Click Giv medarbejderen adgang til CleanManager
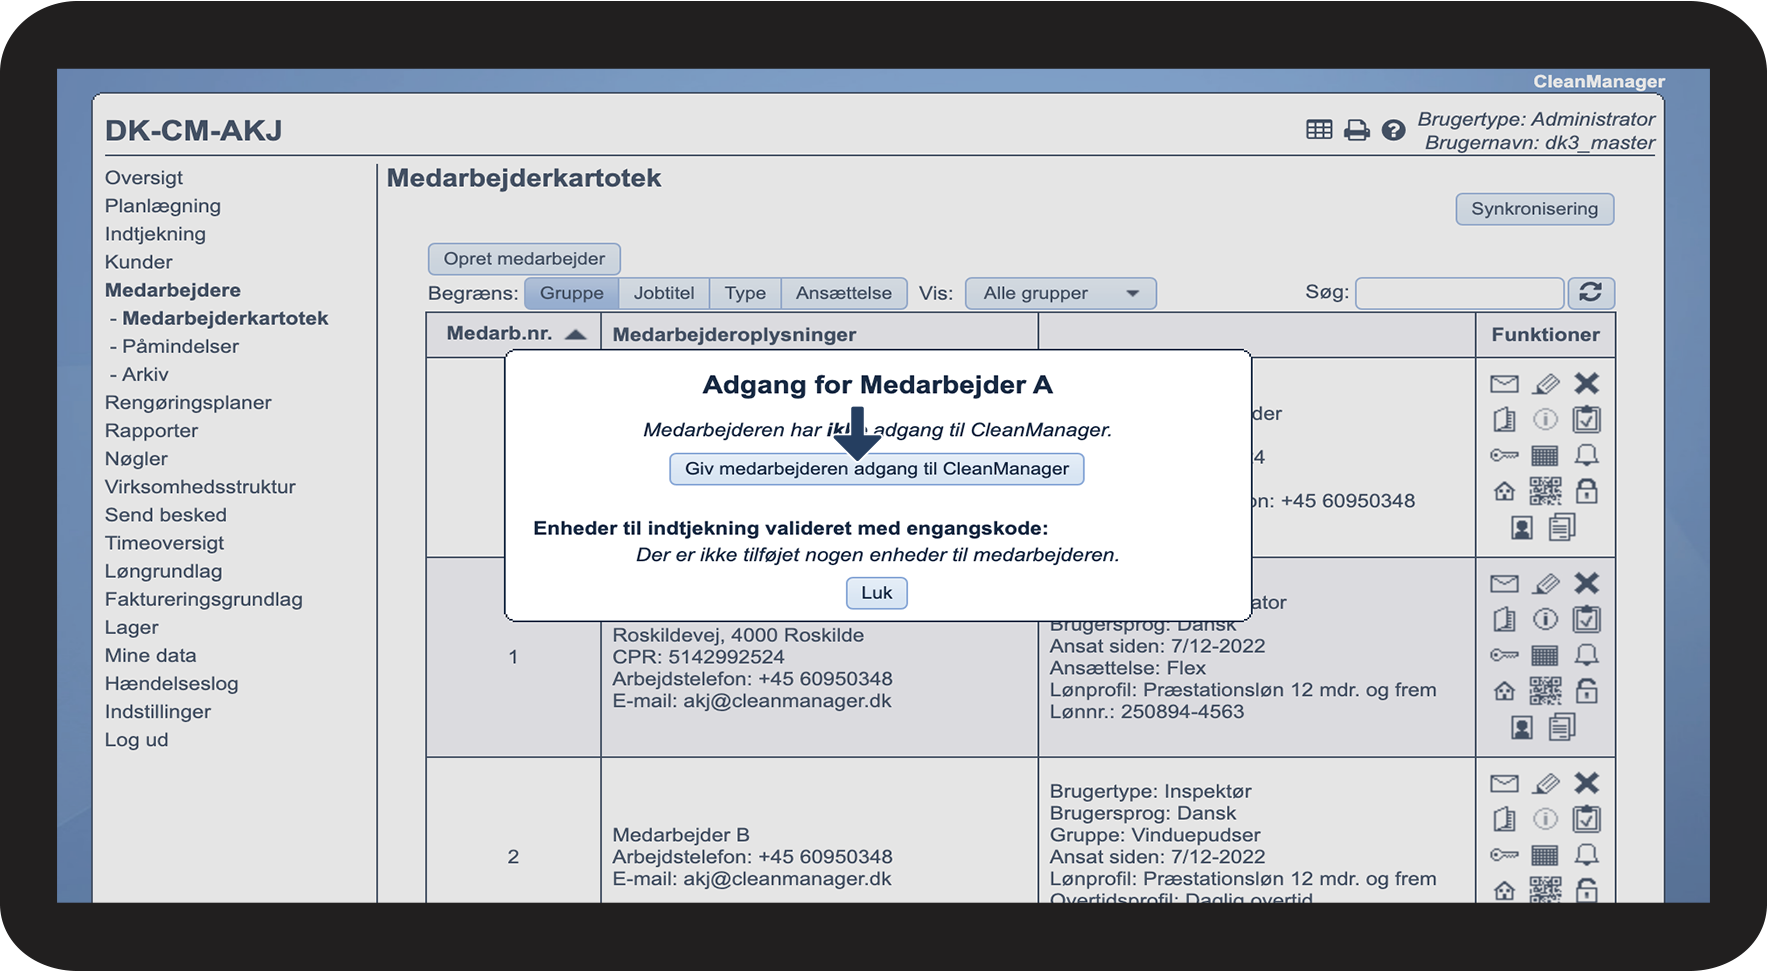The image size is (1767, 971). click(877, 468)
